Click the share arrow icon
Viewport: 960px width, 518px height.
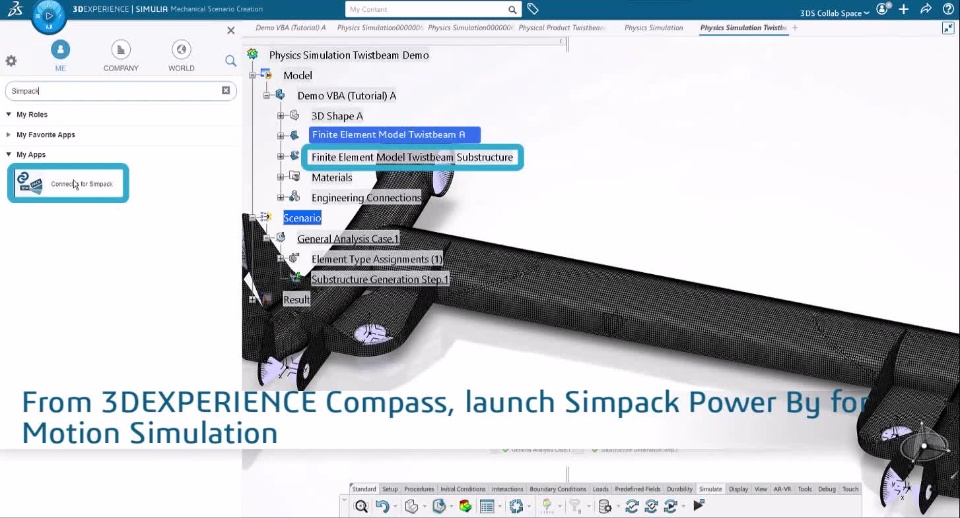click(x=926, y=9)
